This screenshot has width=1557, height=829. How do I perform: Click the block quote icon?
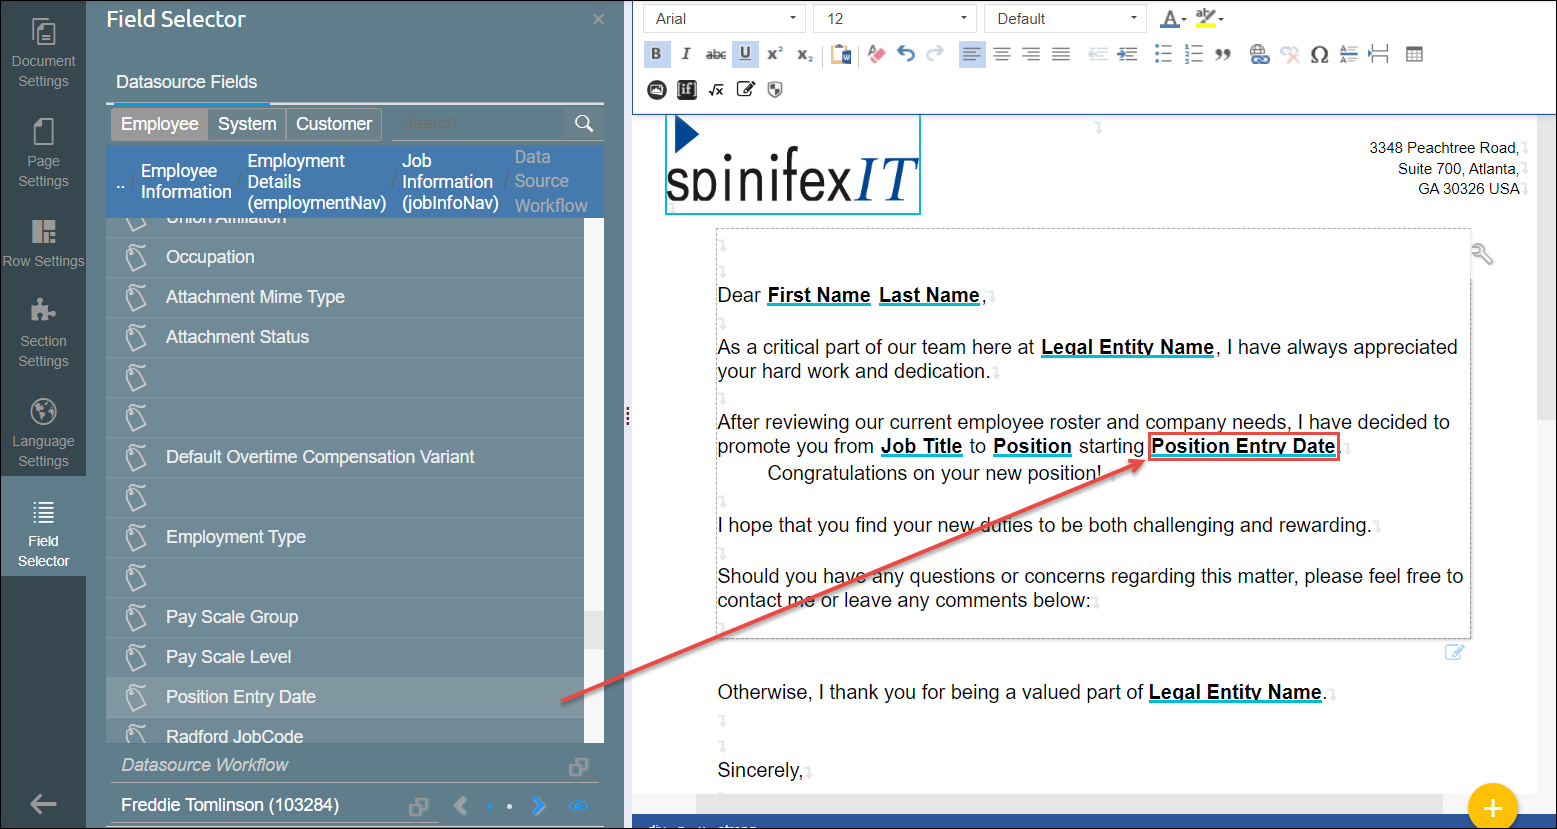[x=1223, y=55]
